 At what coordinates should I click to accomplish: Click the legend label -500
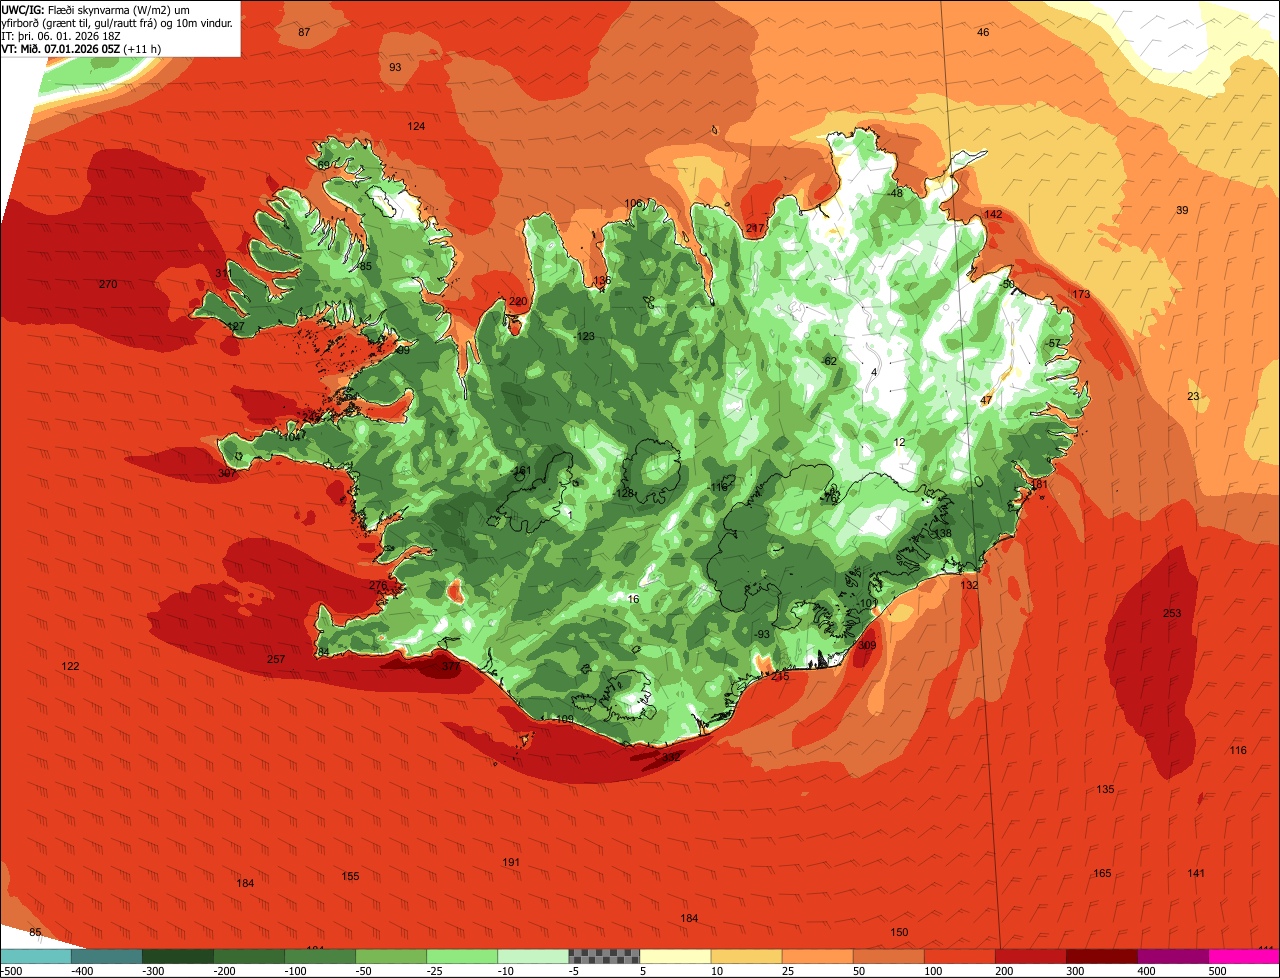click(11, 971)
